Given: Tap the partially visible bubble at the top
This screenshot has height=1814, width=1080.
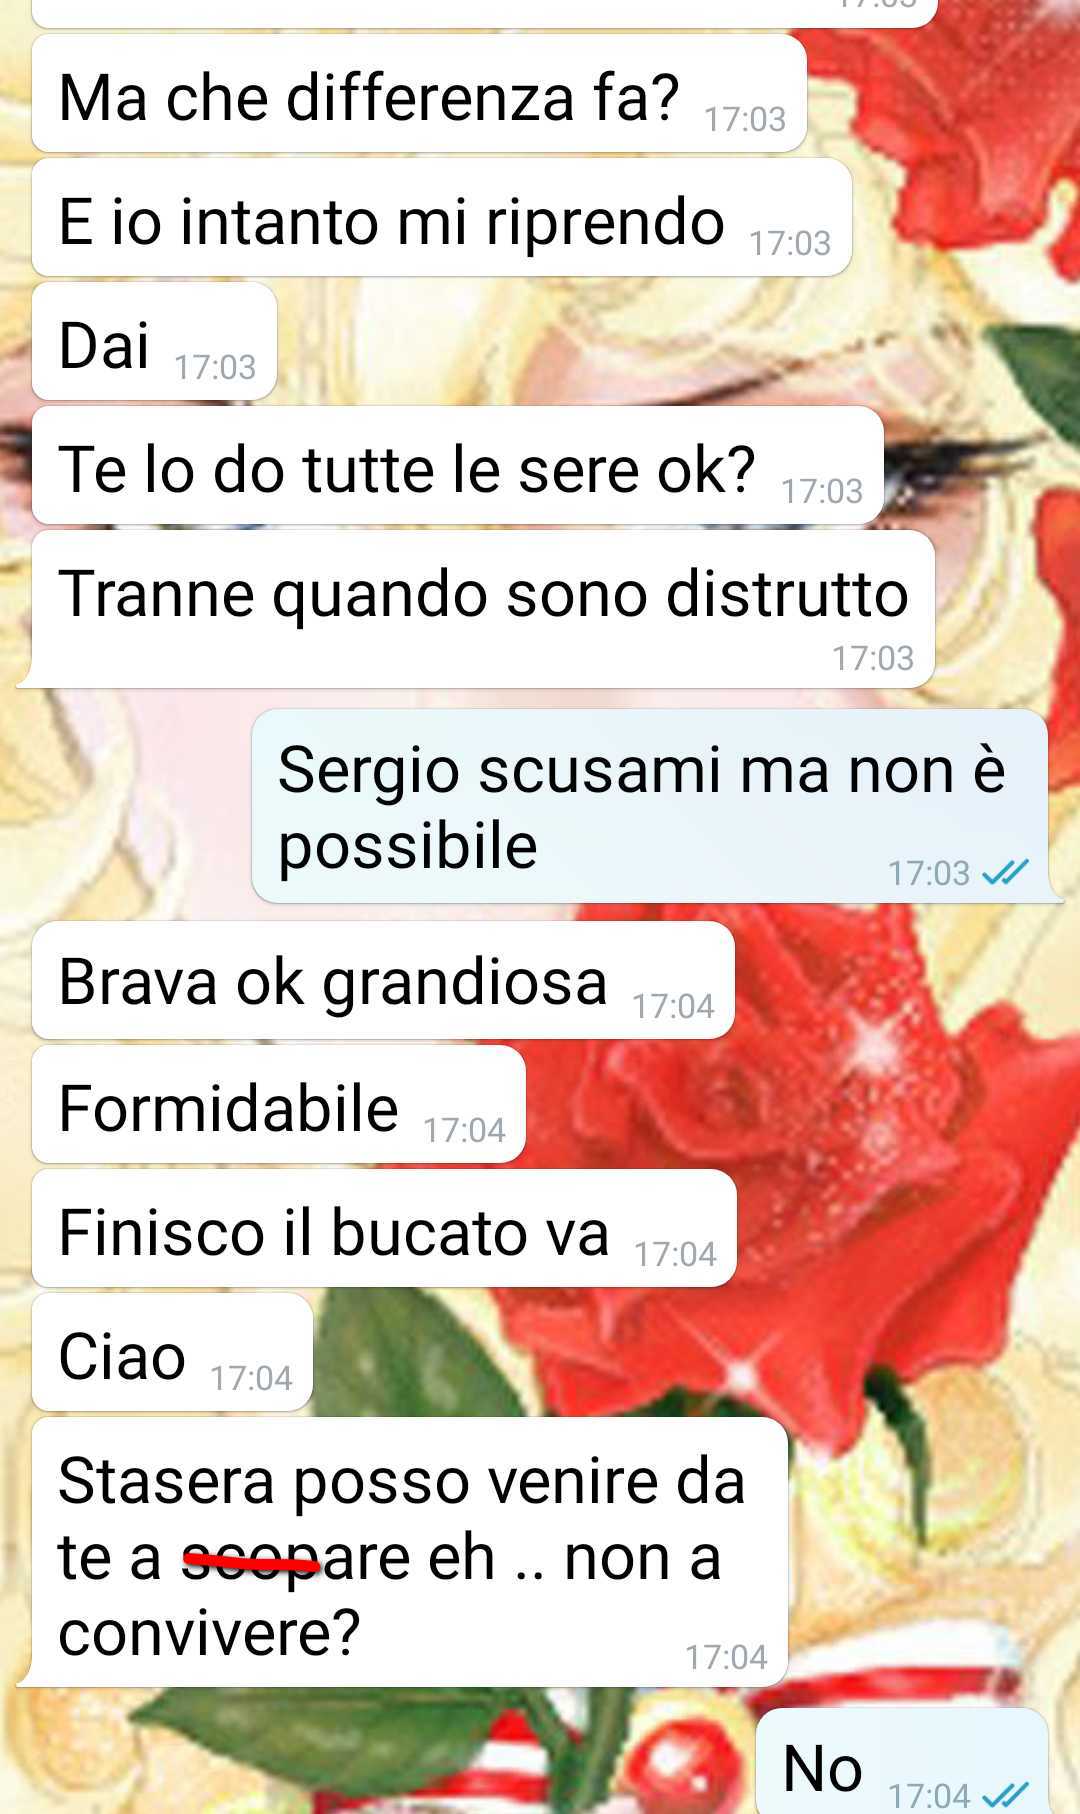Looking at the screenshot, I should click(484, 13).
